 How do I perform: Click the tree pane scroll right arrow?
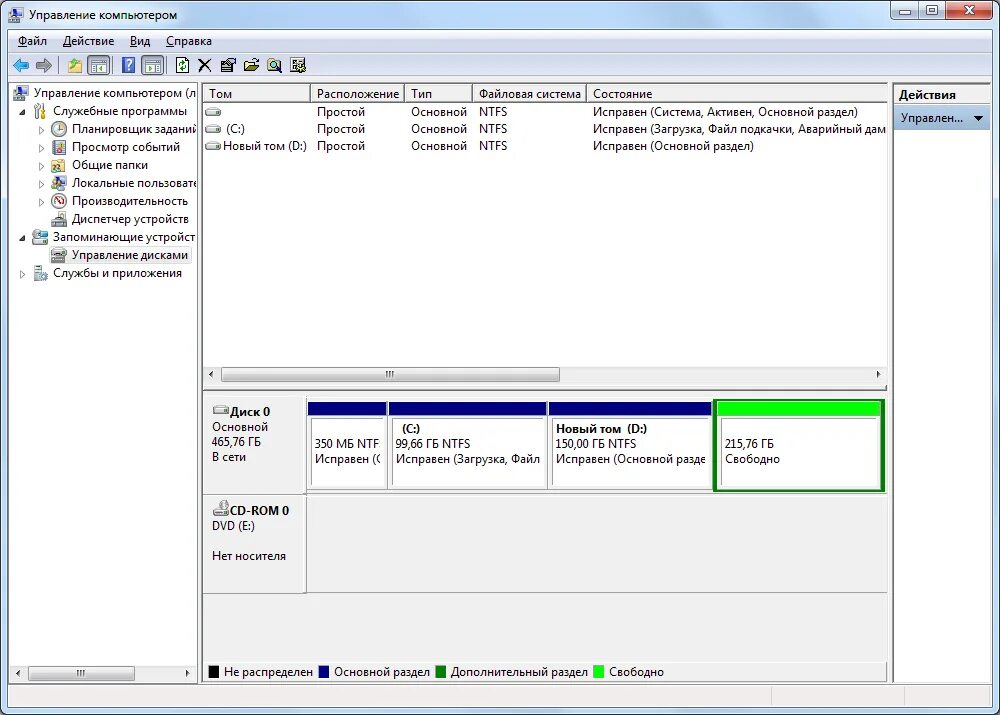pyautogui.click(x=187, y=673)
